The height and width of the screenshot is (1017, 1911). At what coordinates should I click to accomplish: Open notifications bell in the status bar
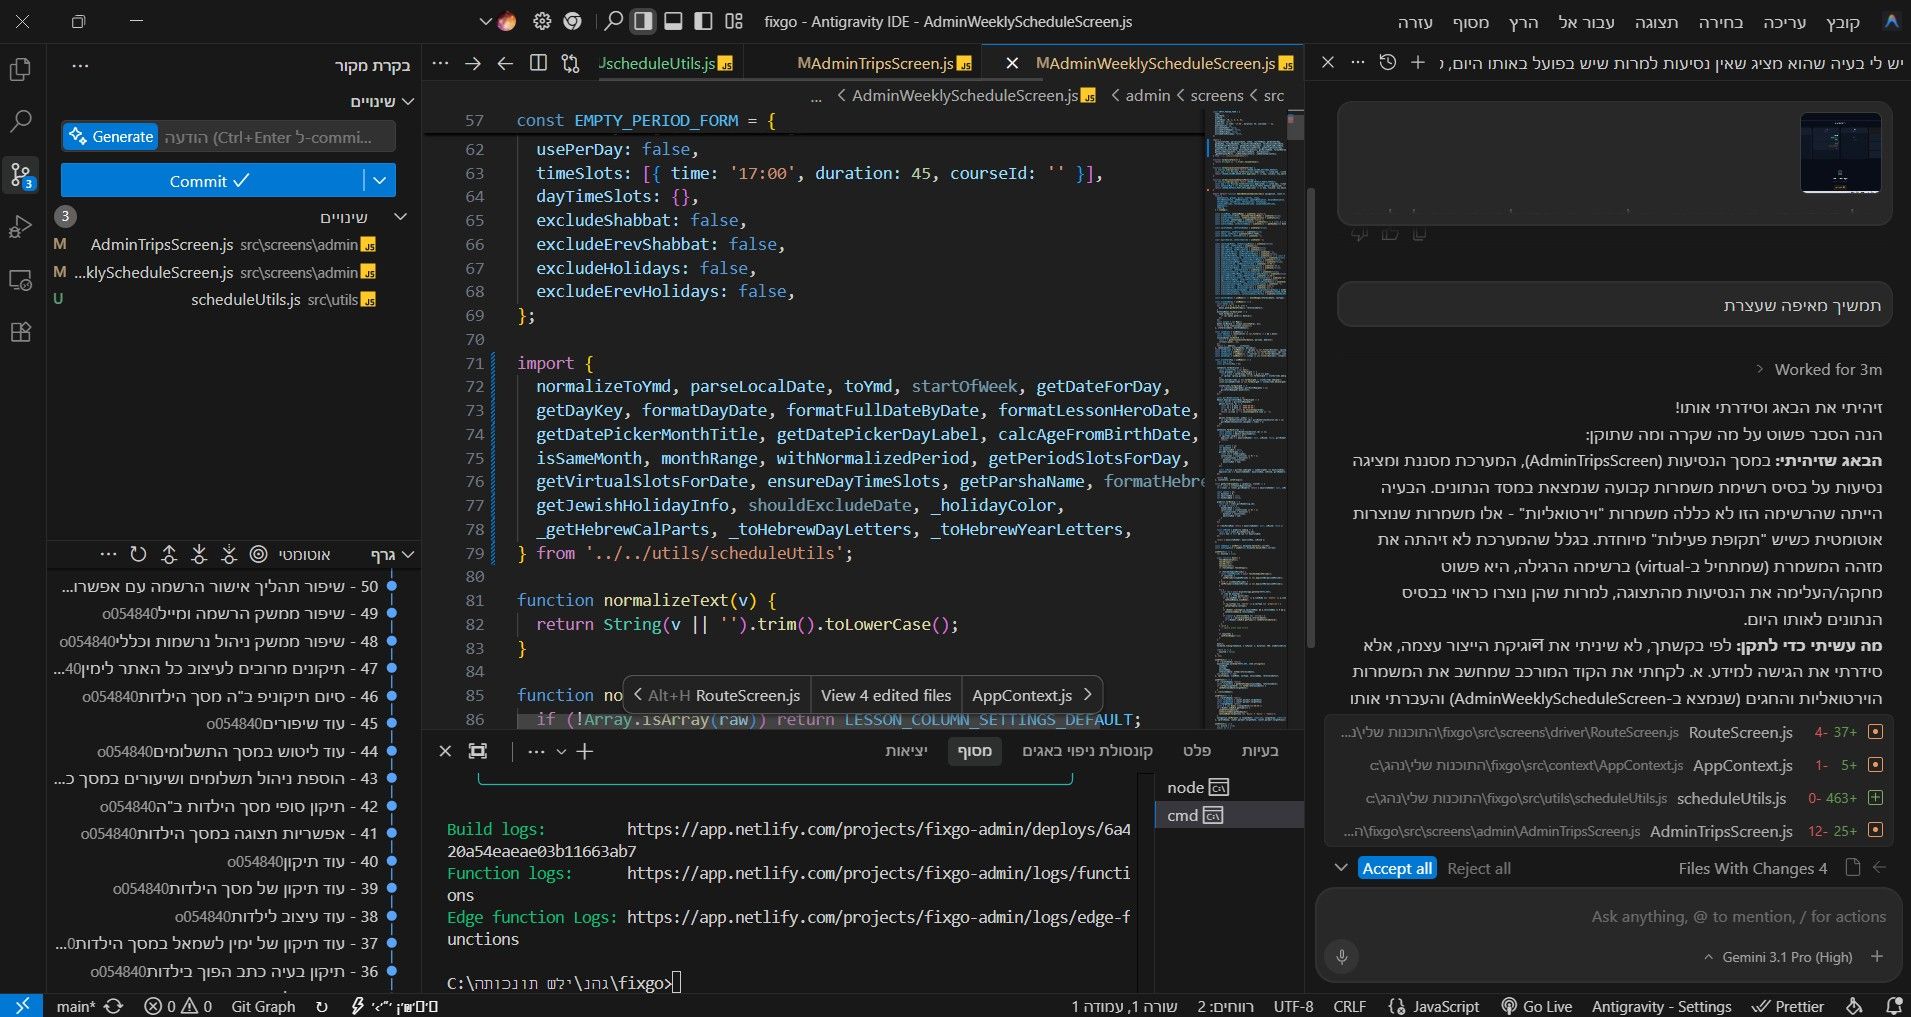click(x=1893, y=1006)
